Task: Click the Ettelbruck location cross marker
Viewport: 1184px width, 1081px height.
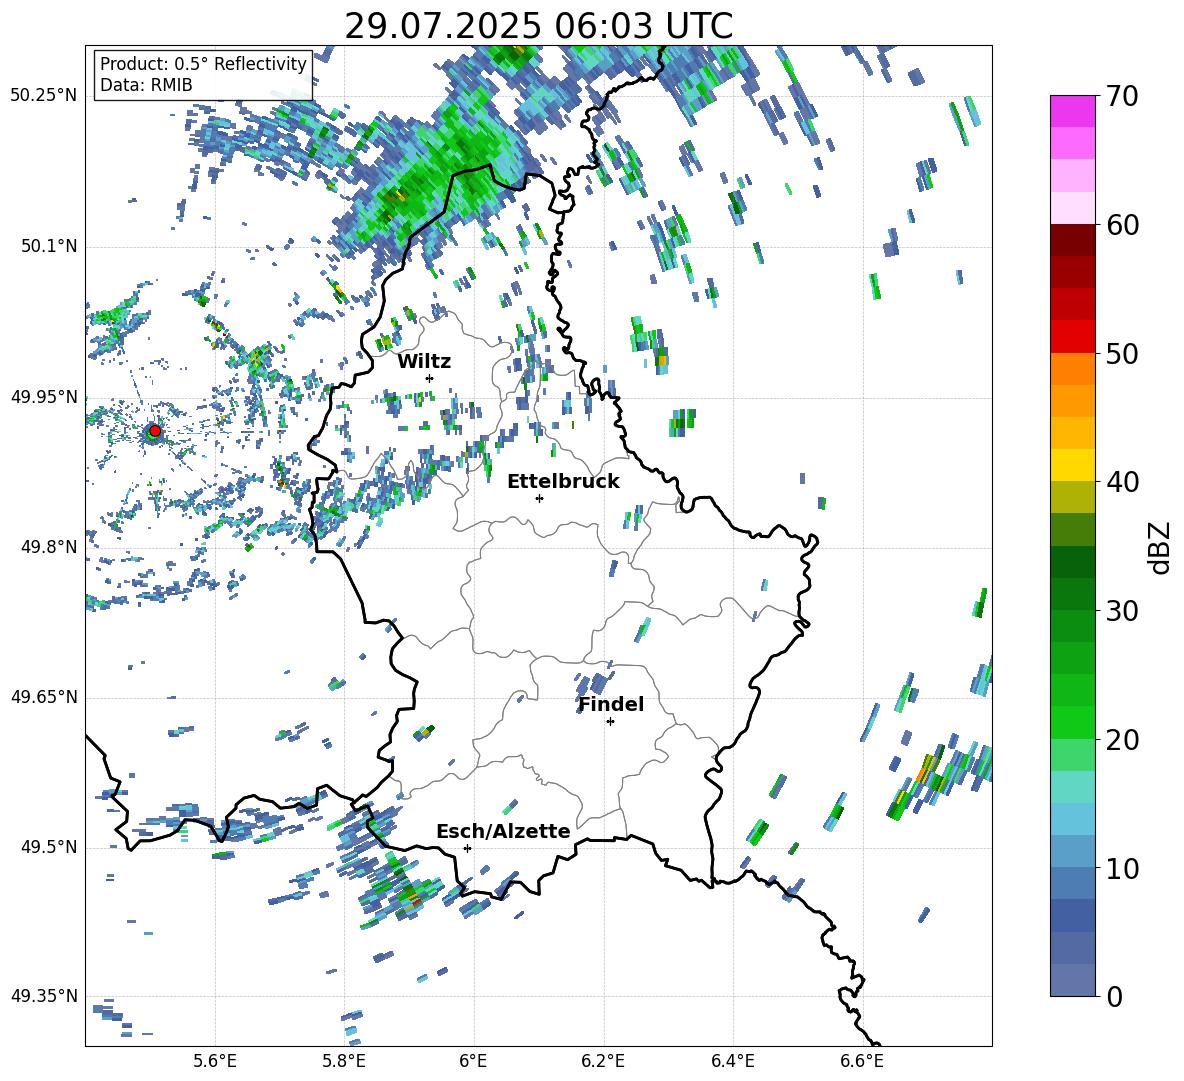Action: click(539, 498)
